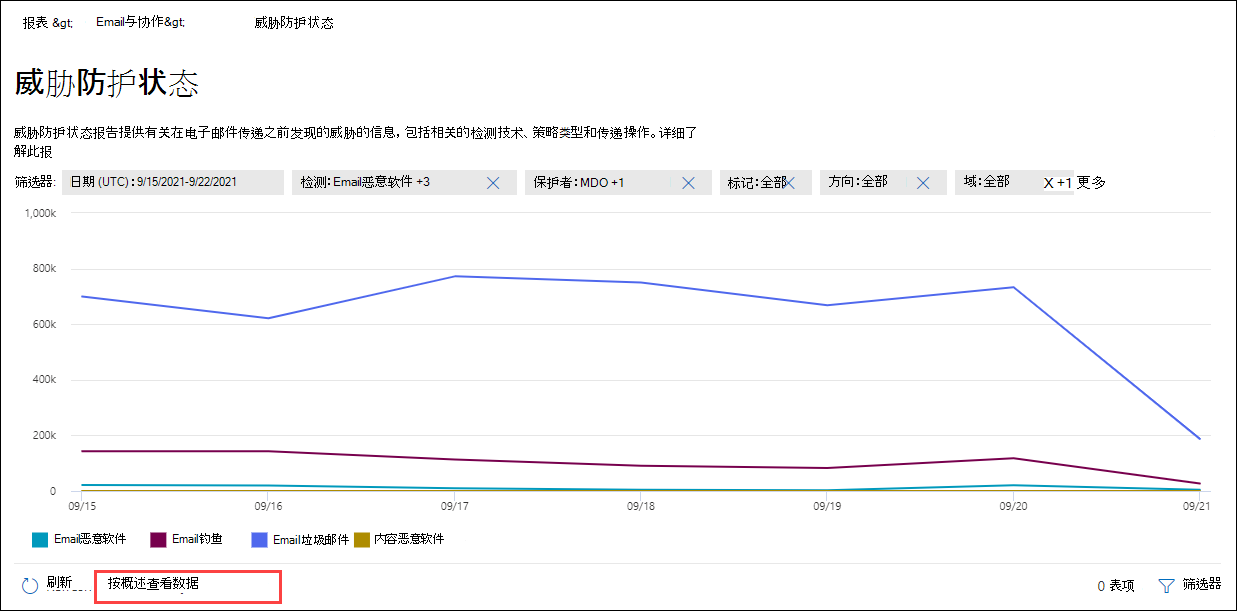1237x611 pixels.
Task: Click the 0 表项 item count
Action: pyautogui.click(x=1116, y=585)
